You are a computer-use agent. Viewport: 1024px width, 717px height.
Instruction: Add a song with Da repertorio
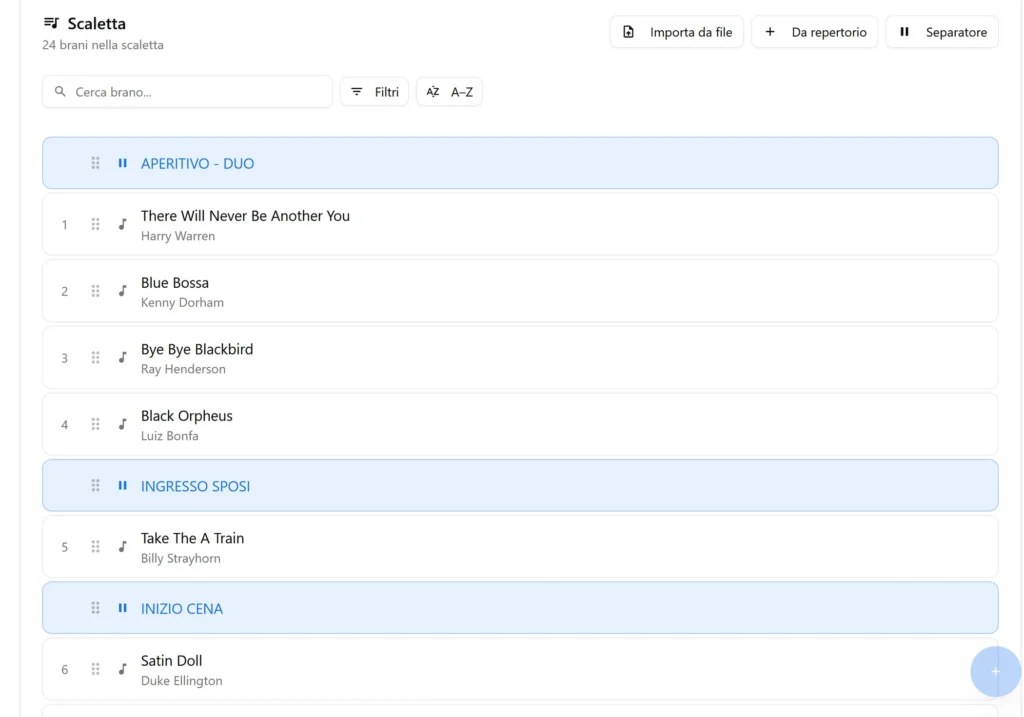814,32
